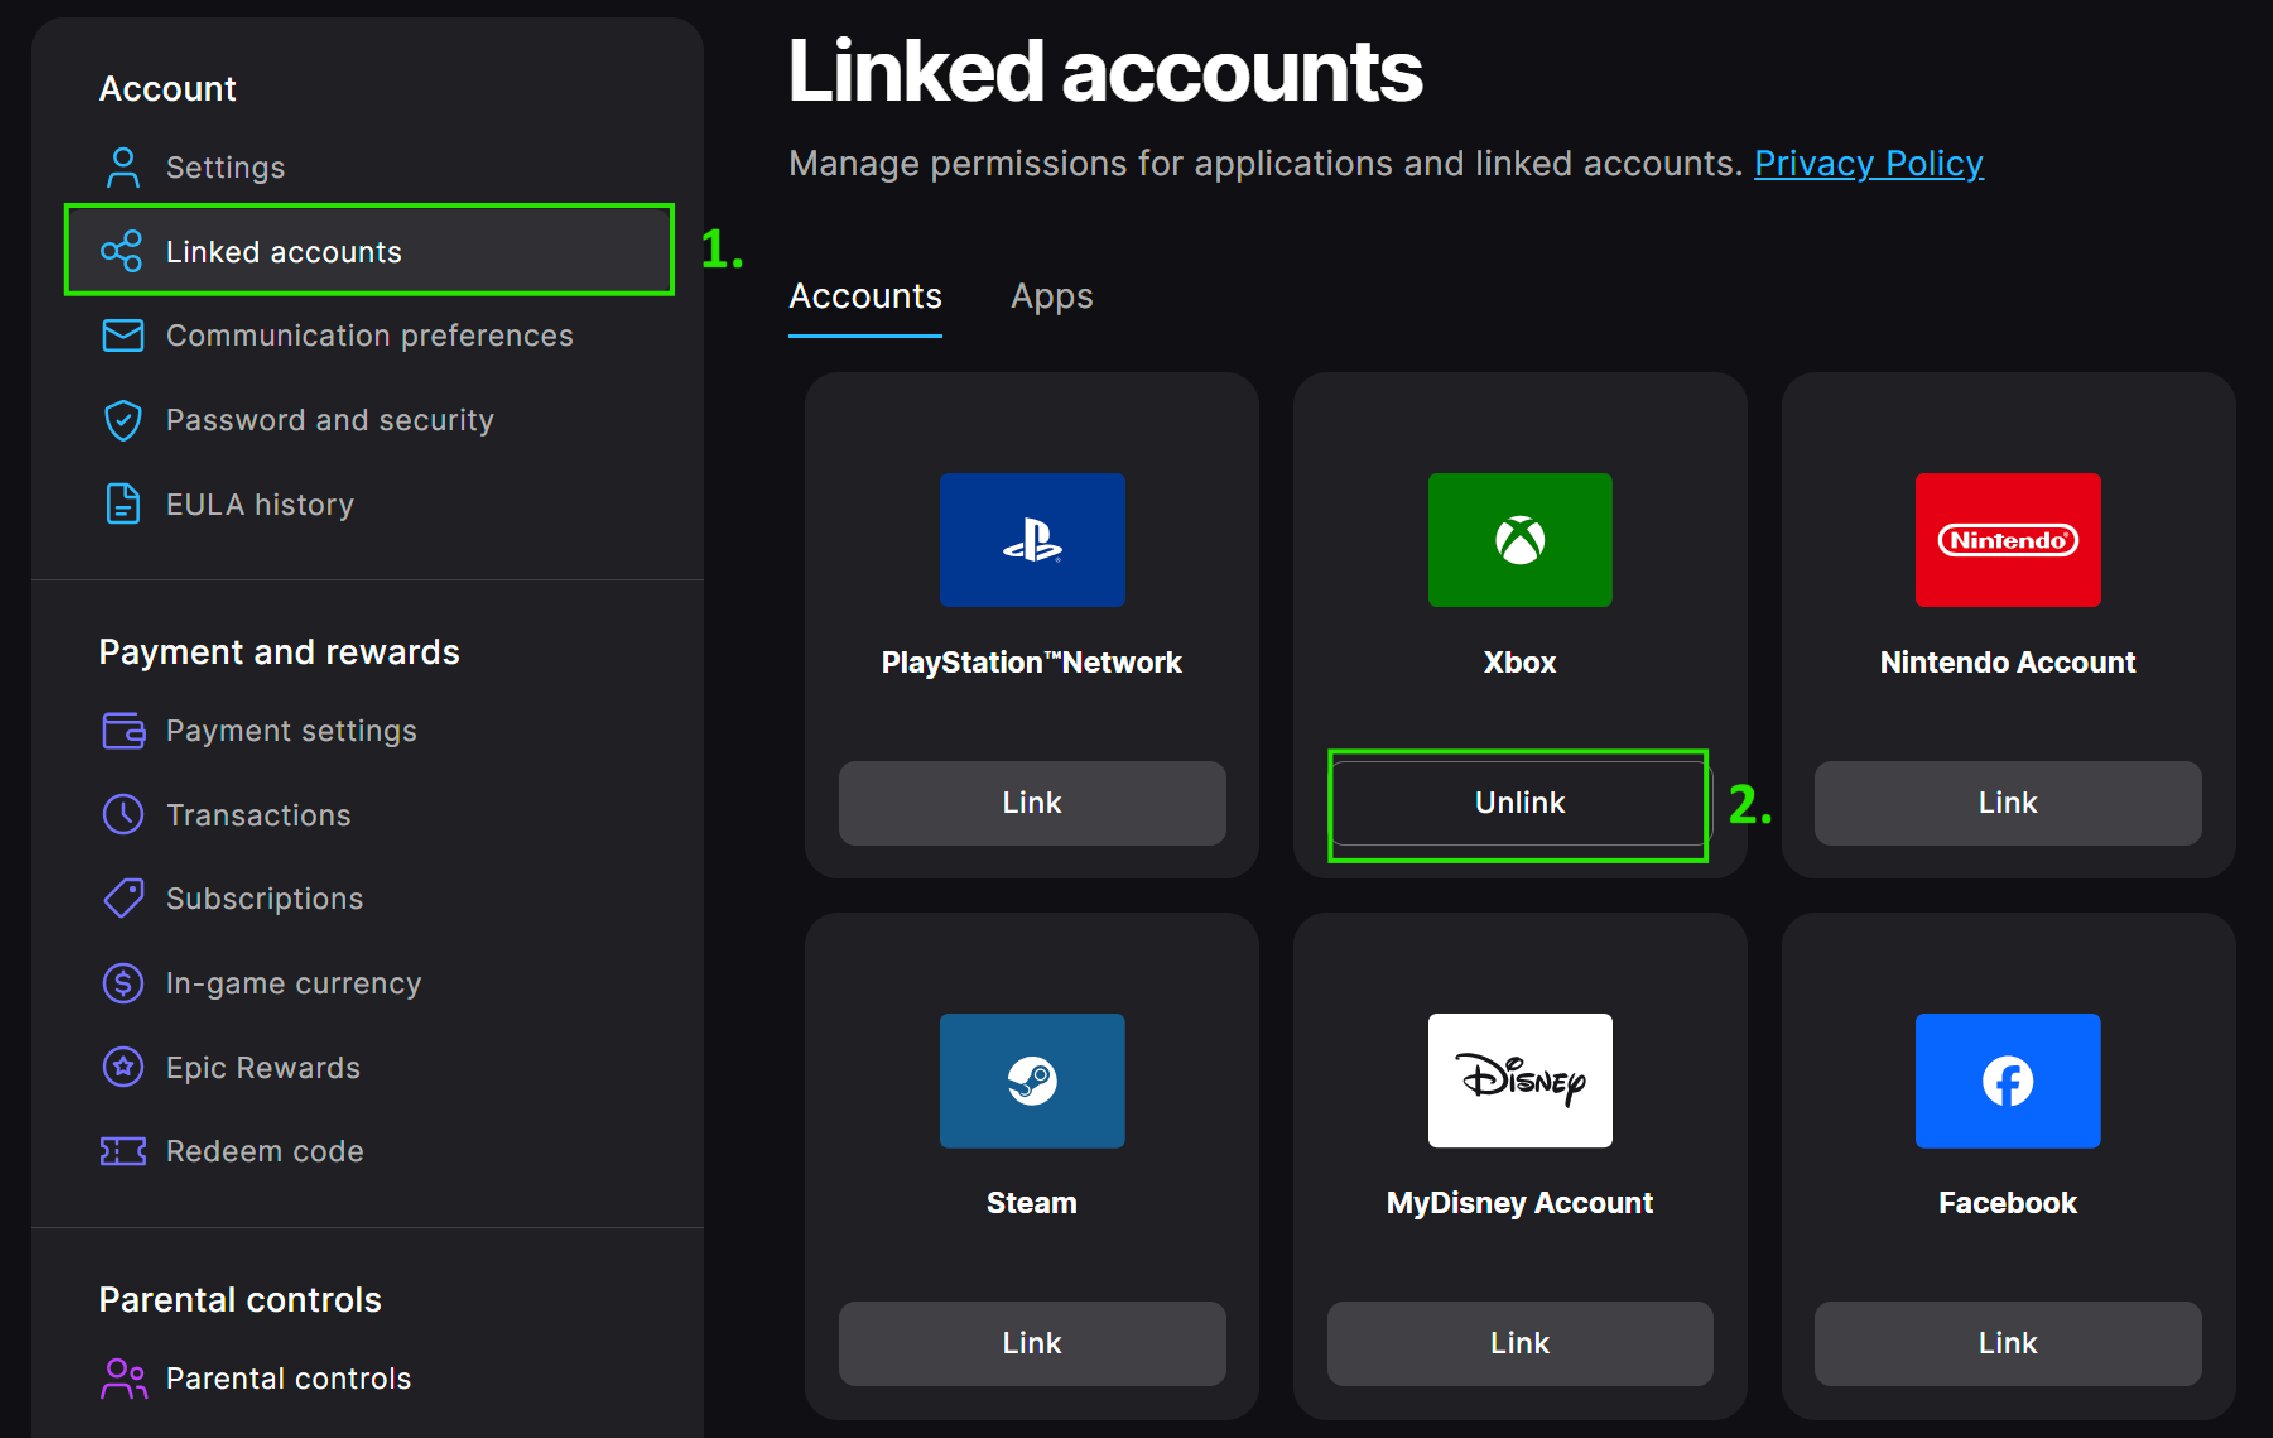This screenshot has height=1438, width=2273.
Task: Click the PlayStation Network logo tile
Action: [1031, 540]
